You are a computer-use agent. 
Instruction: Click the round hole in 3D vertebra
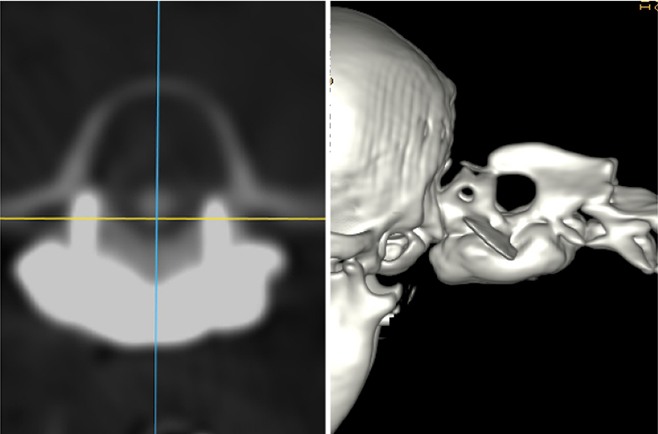point(516,192)
